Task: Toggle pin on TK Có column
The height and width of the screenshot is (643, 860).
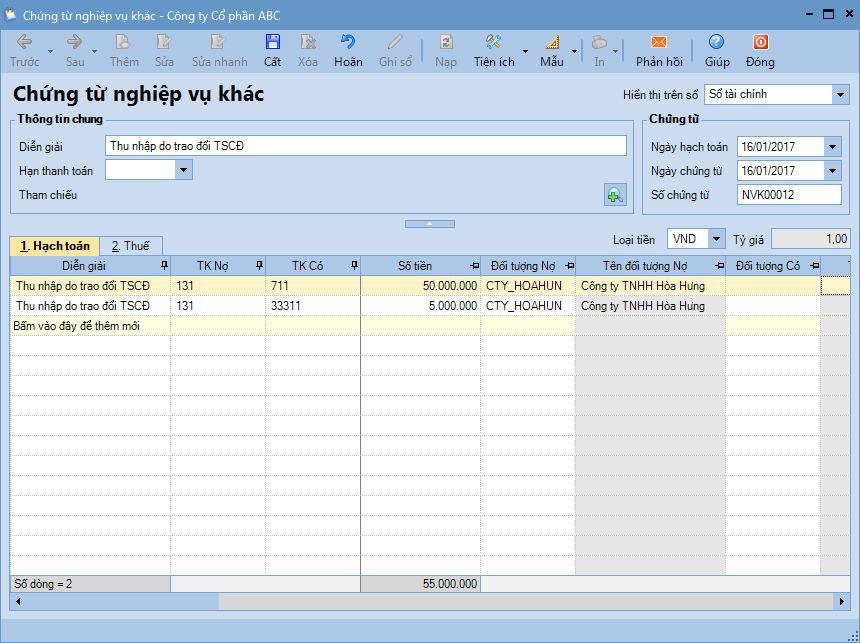Action: click(353, 266)
